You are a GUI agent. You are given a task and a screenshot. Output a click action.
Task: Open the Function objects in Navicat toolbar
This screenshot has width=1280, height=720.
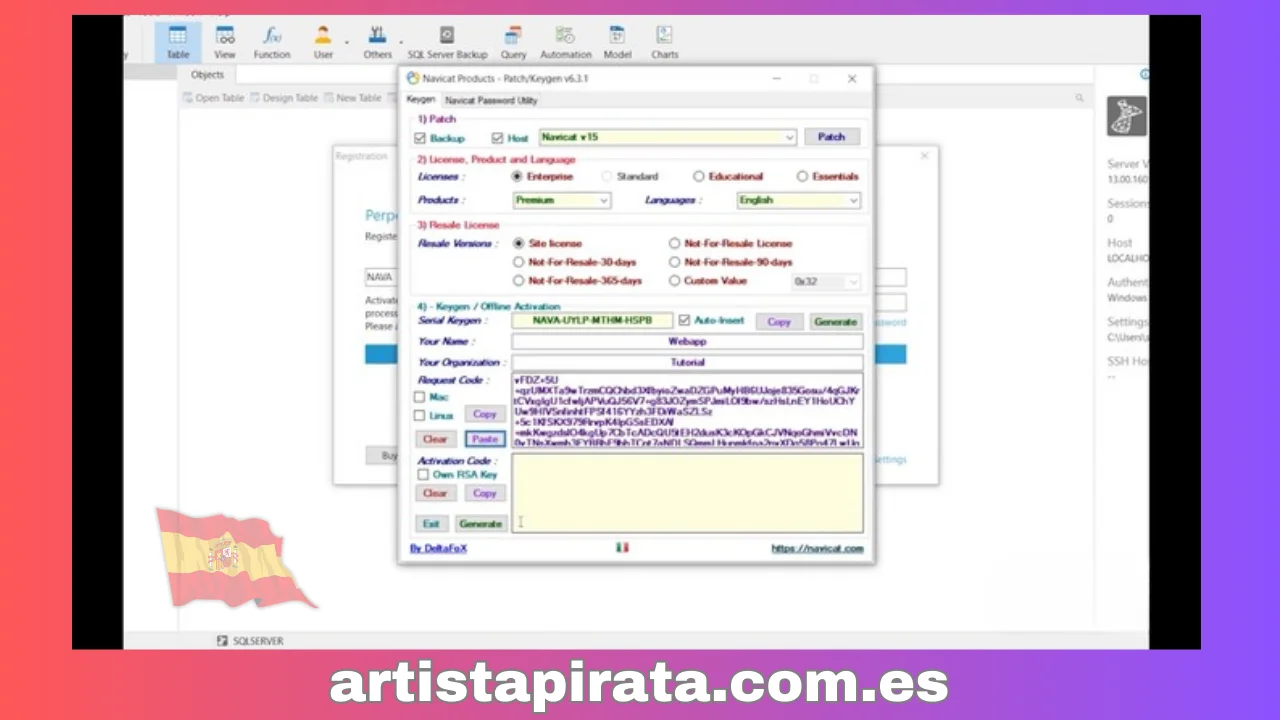(272, 42)
